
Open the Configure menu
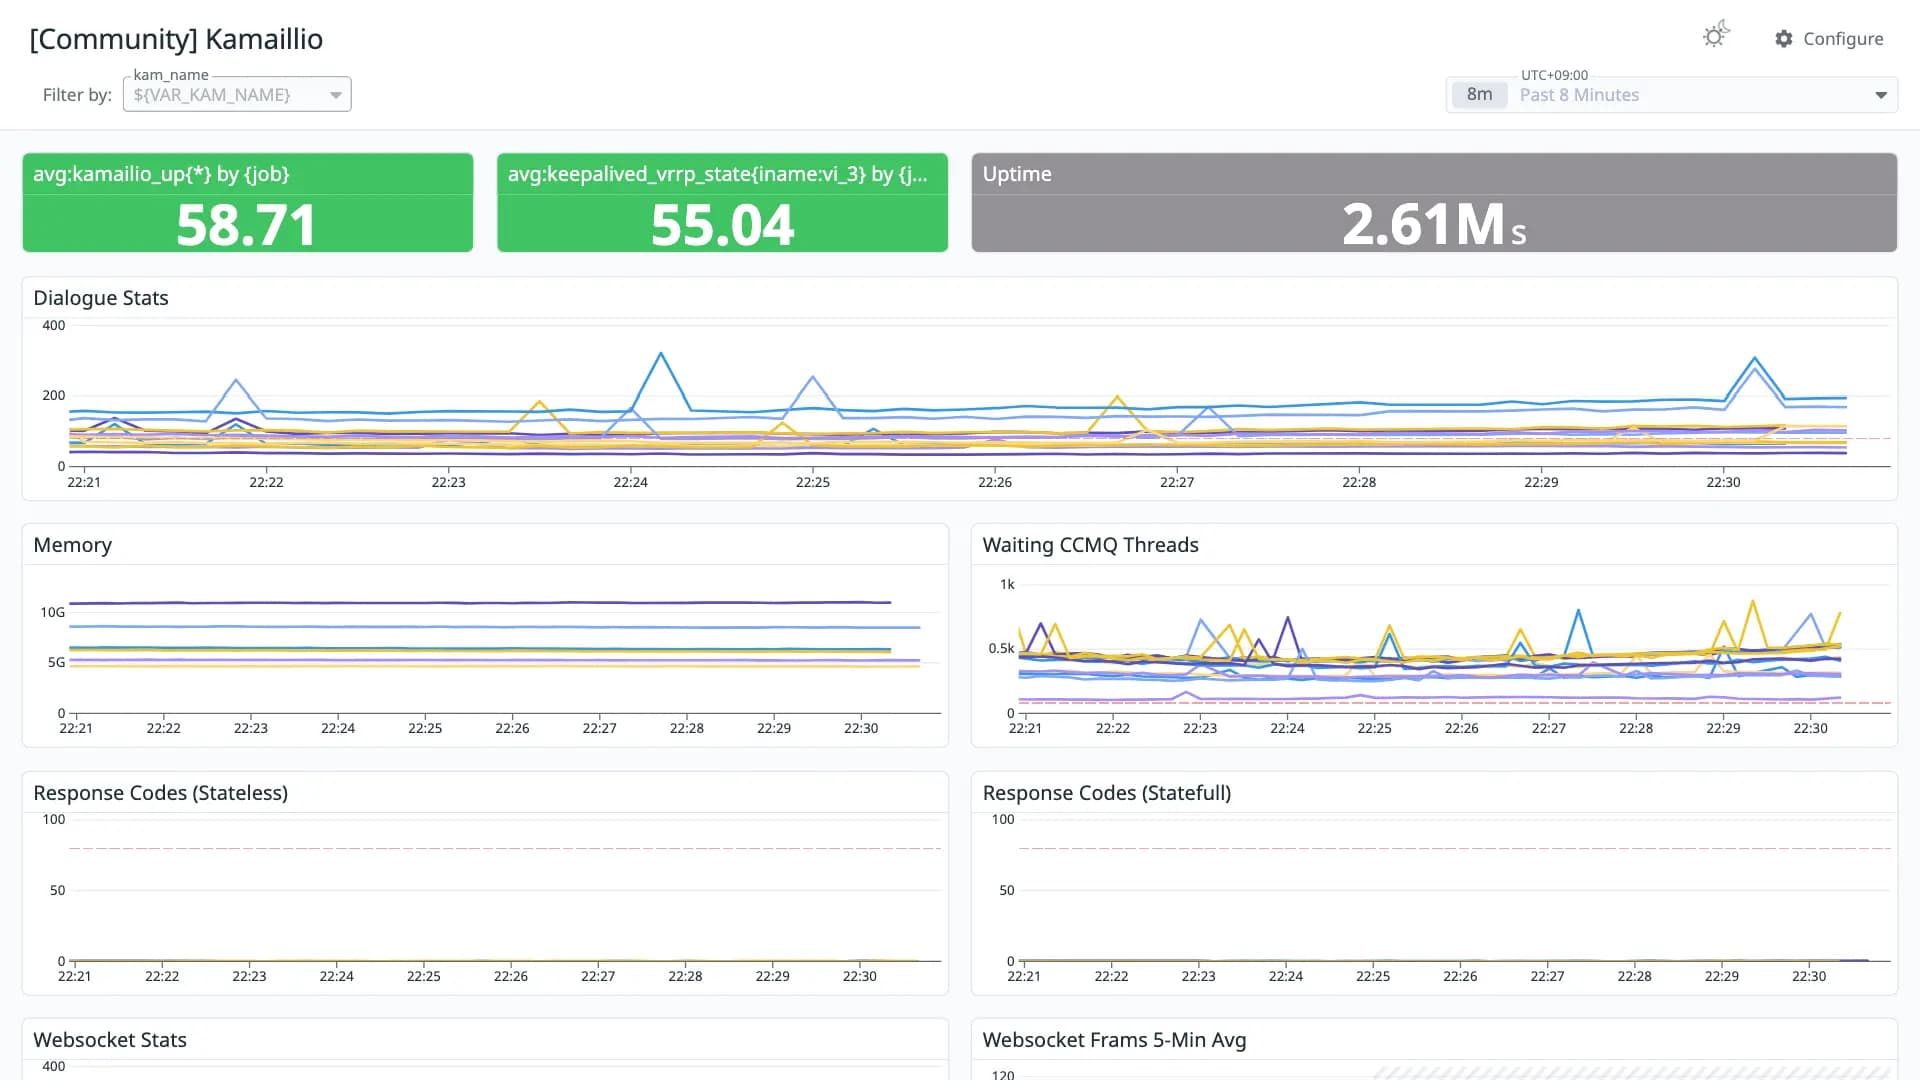coord(1829,38)
